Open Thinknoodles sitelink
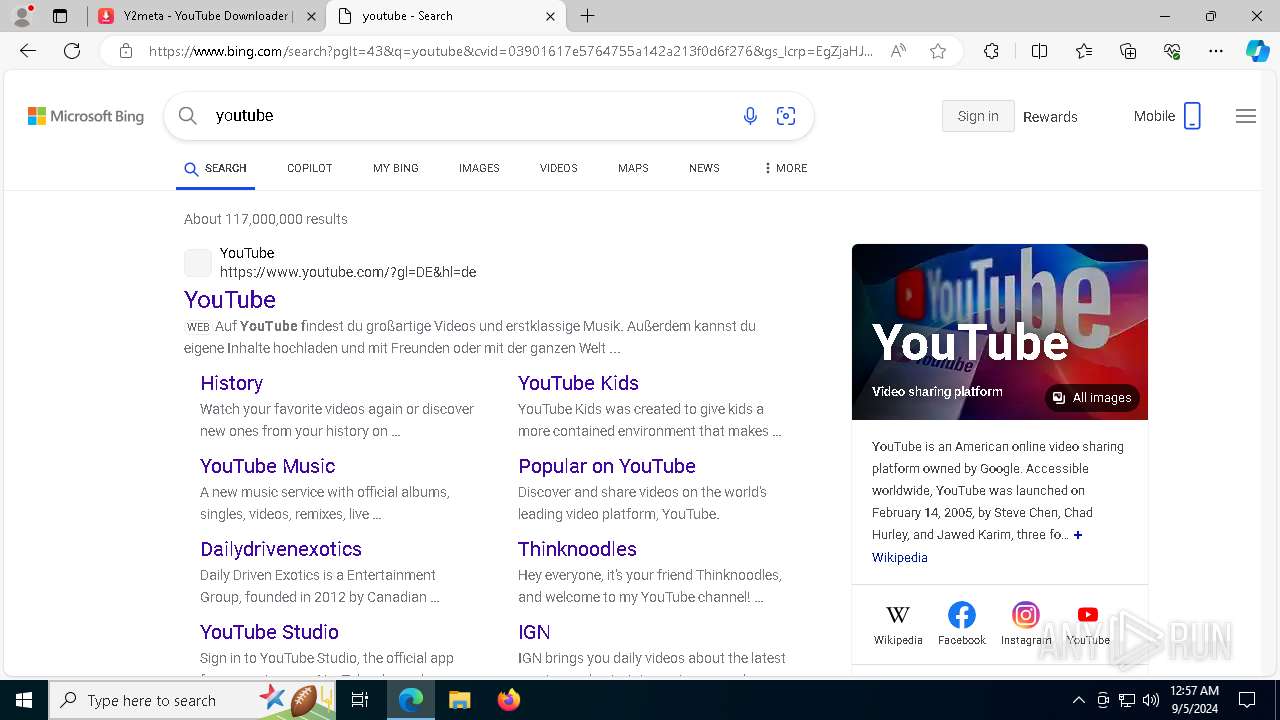Screen dimensions: 1280x720 [577, 549]
